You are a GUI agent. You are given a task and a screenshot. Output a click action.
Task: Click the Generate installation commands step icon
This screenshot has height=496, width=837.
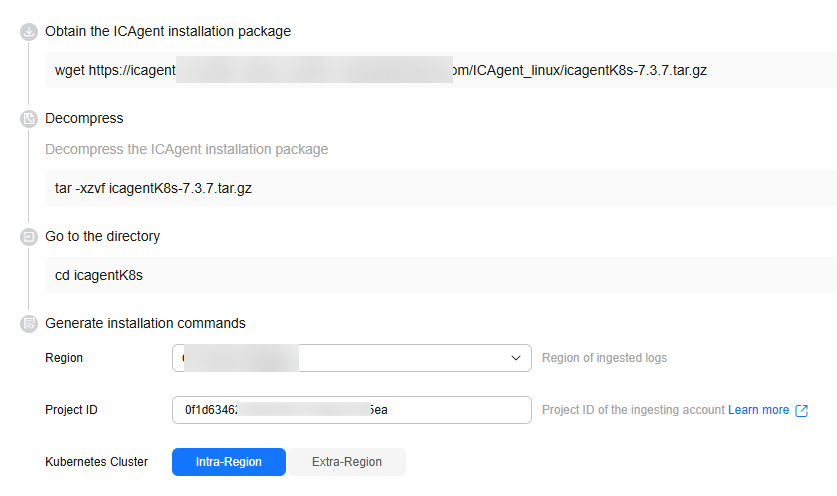[x=29, y=324]
